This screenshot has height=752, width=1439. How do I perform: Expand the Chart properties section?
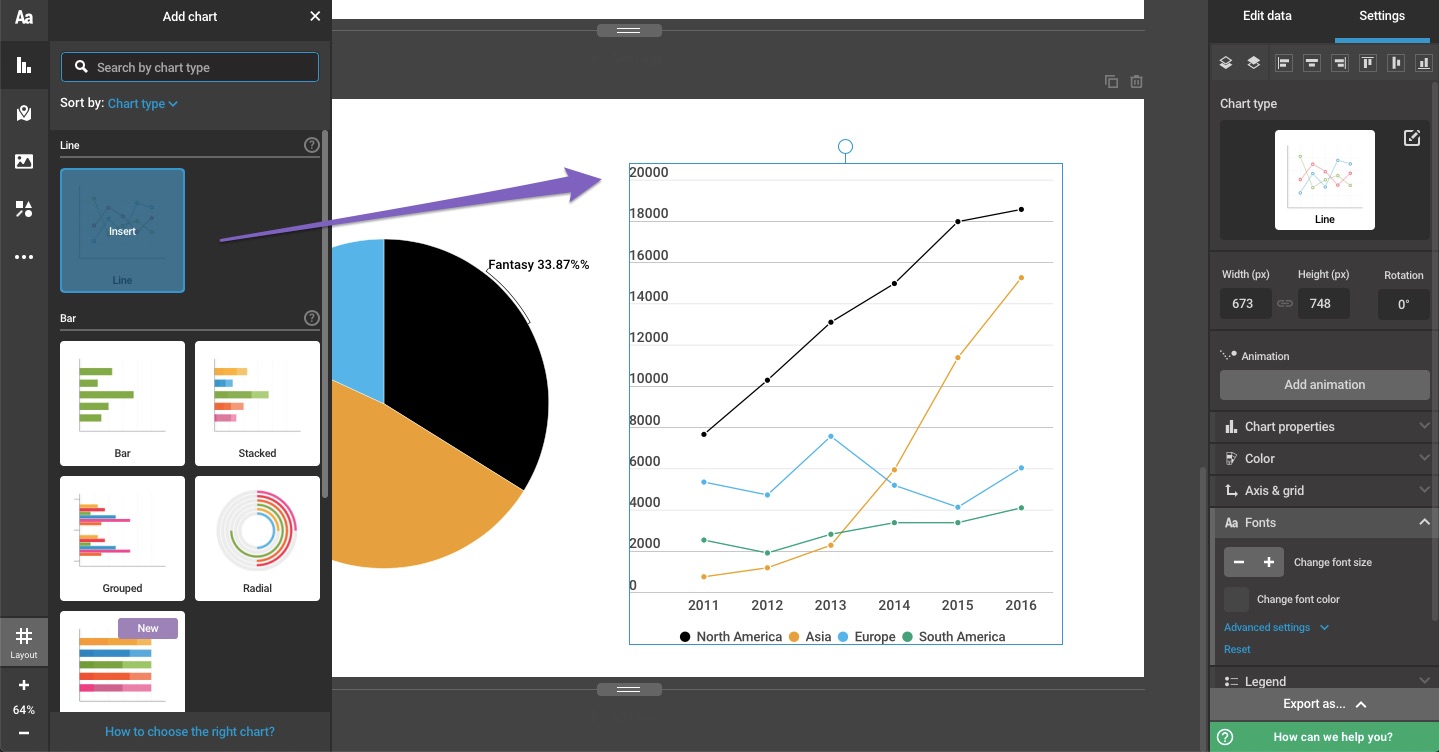tap(1324, 426)
